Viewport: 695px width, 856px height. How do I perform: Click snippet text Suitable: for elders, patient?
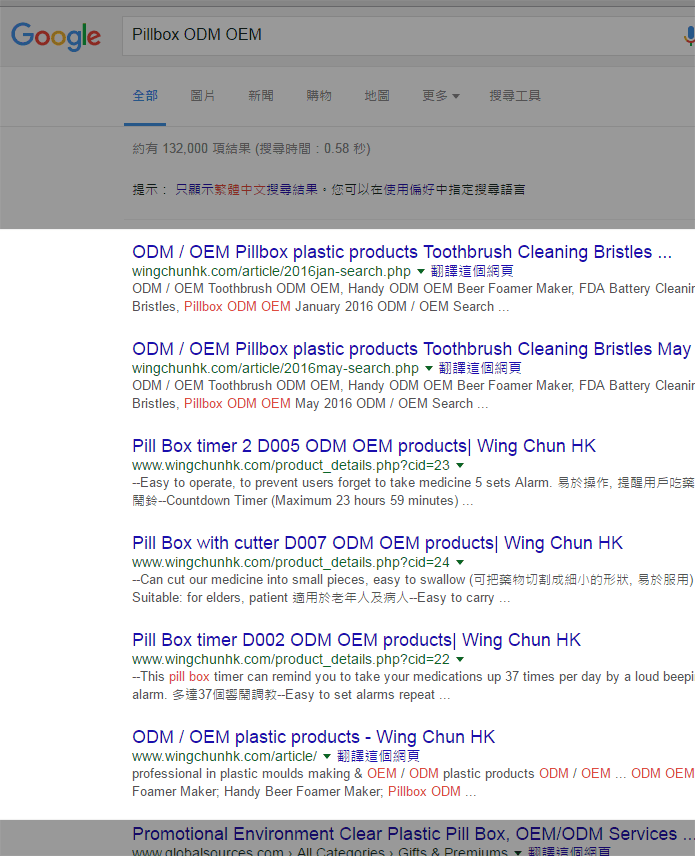(x=210, y=598)
